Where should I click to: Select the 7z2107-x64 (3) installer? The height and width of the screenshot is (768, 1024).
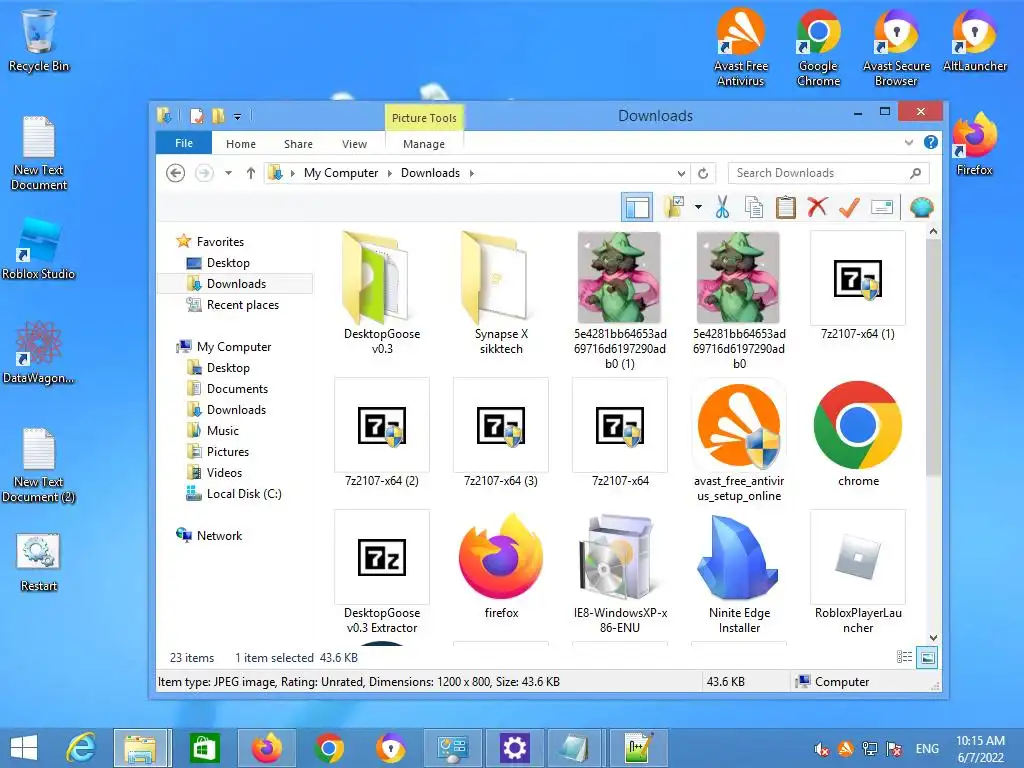tap(501, 433)
